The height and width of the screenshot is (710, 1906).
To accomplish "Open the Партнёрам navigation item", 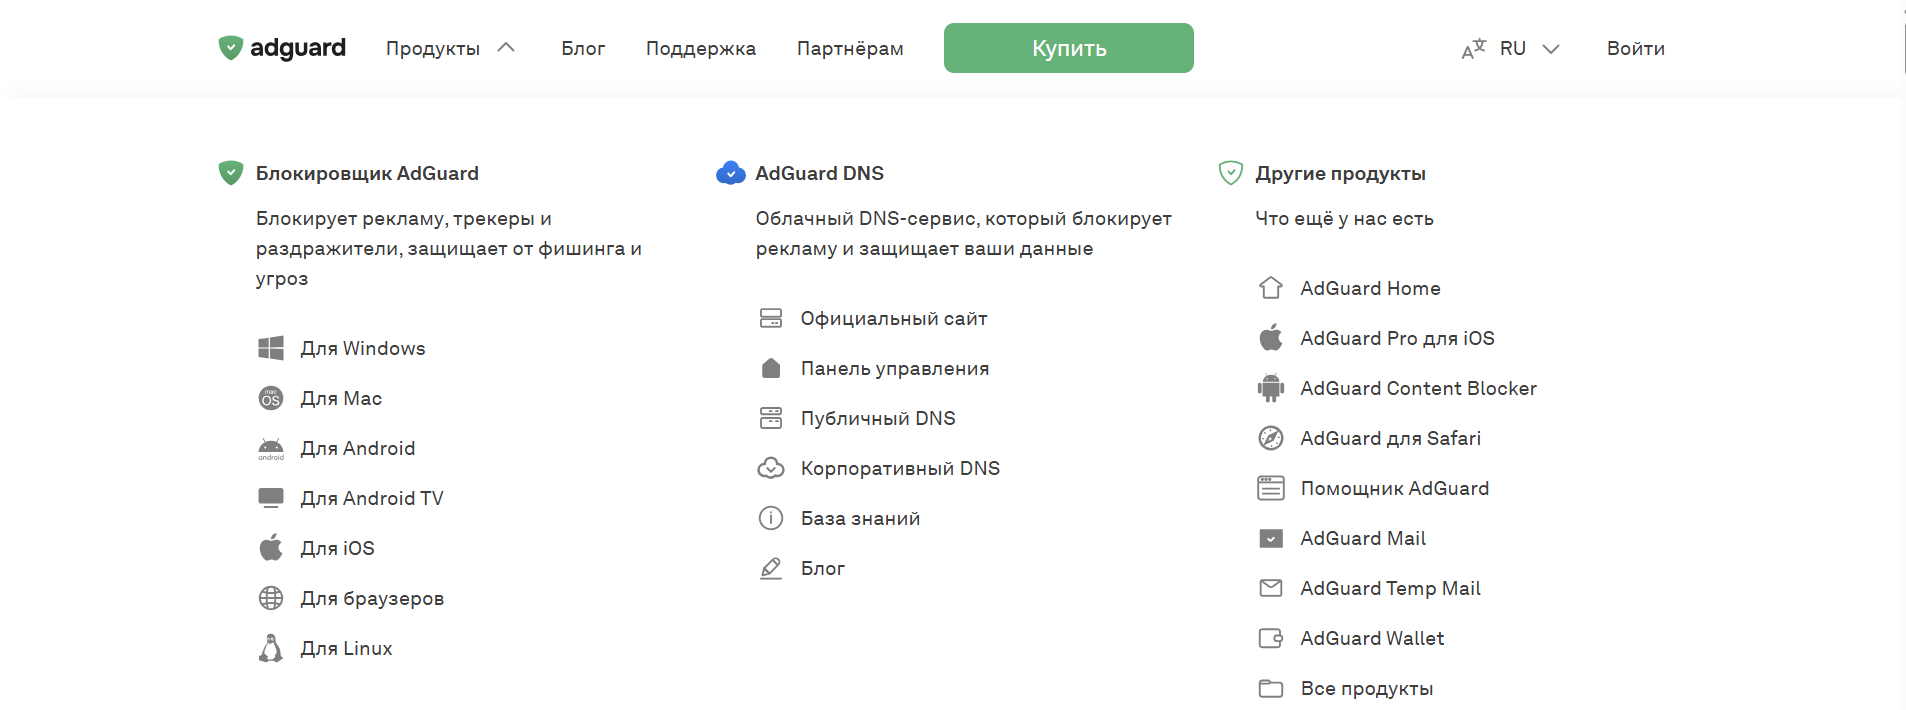I will point(850,48).
